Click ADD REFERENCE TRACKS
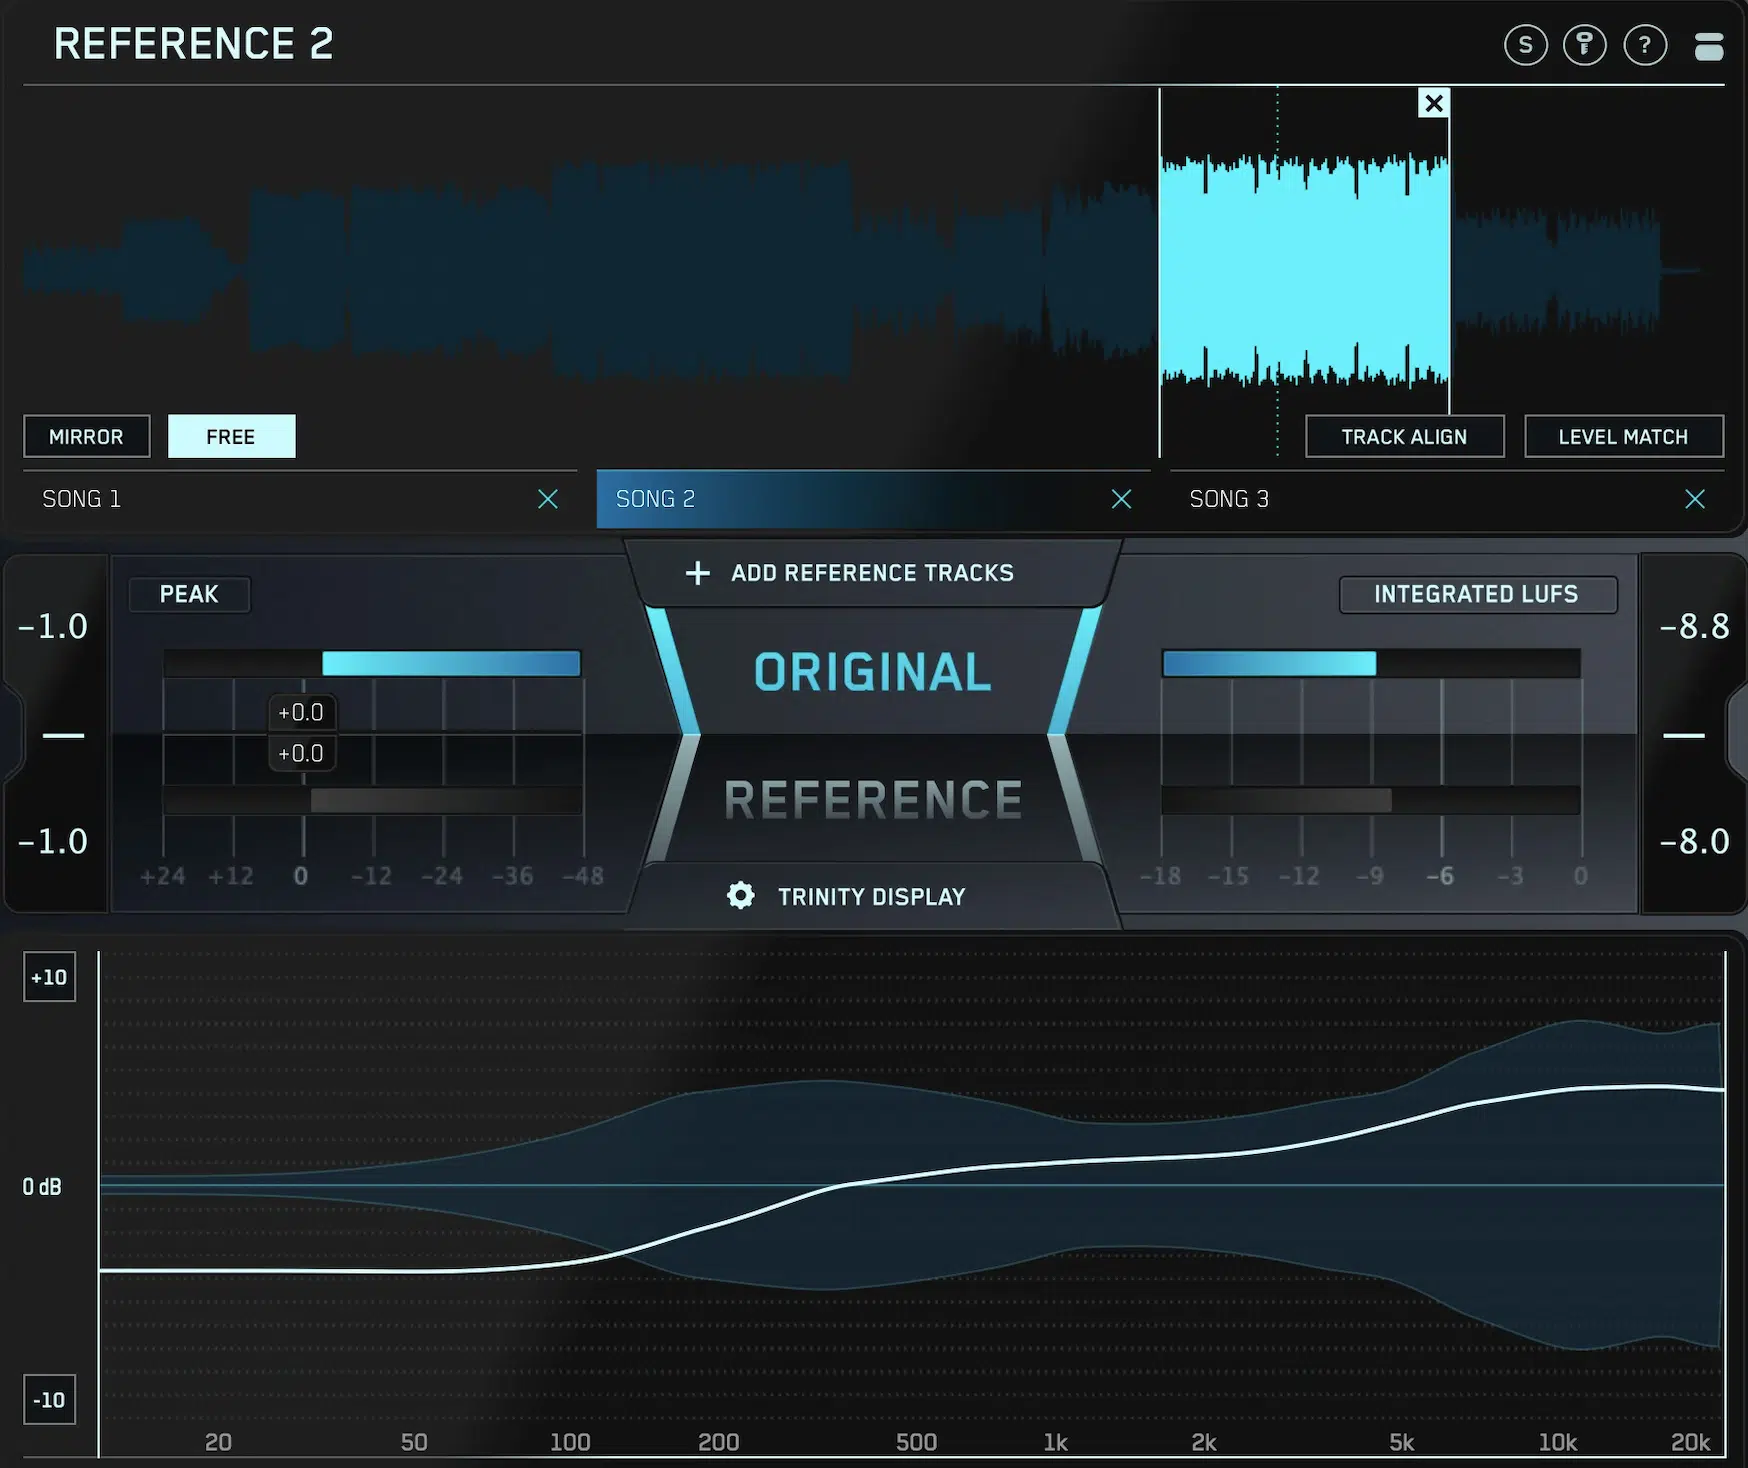 pos(872,573)
